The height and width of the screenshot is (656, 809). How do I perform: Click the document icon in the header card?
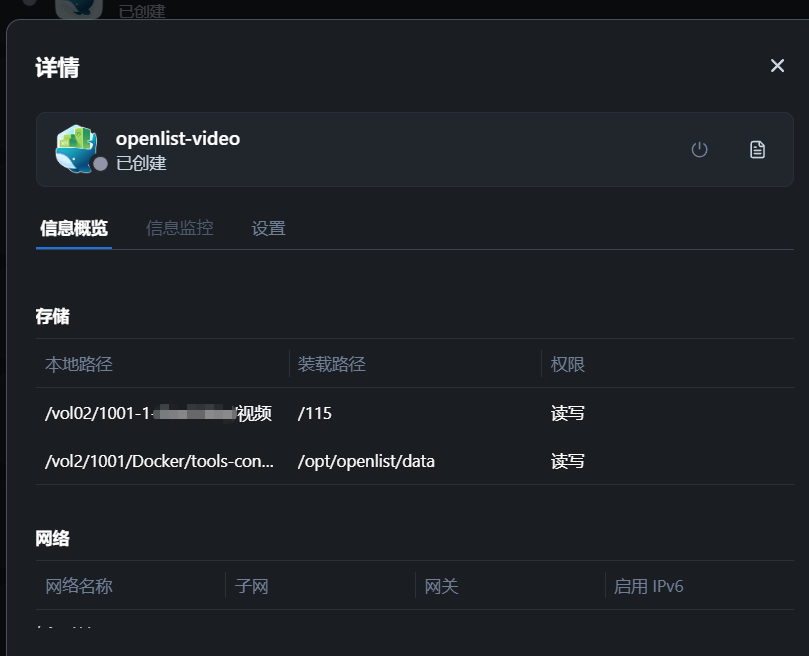(757, 148)
